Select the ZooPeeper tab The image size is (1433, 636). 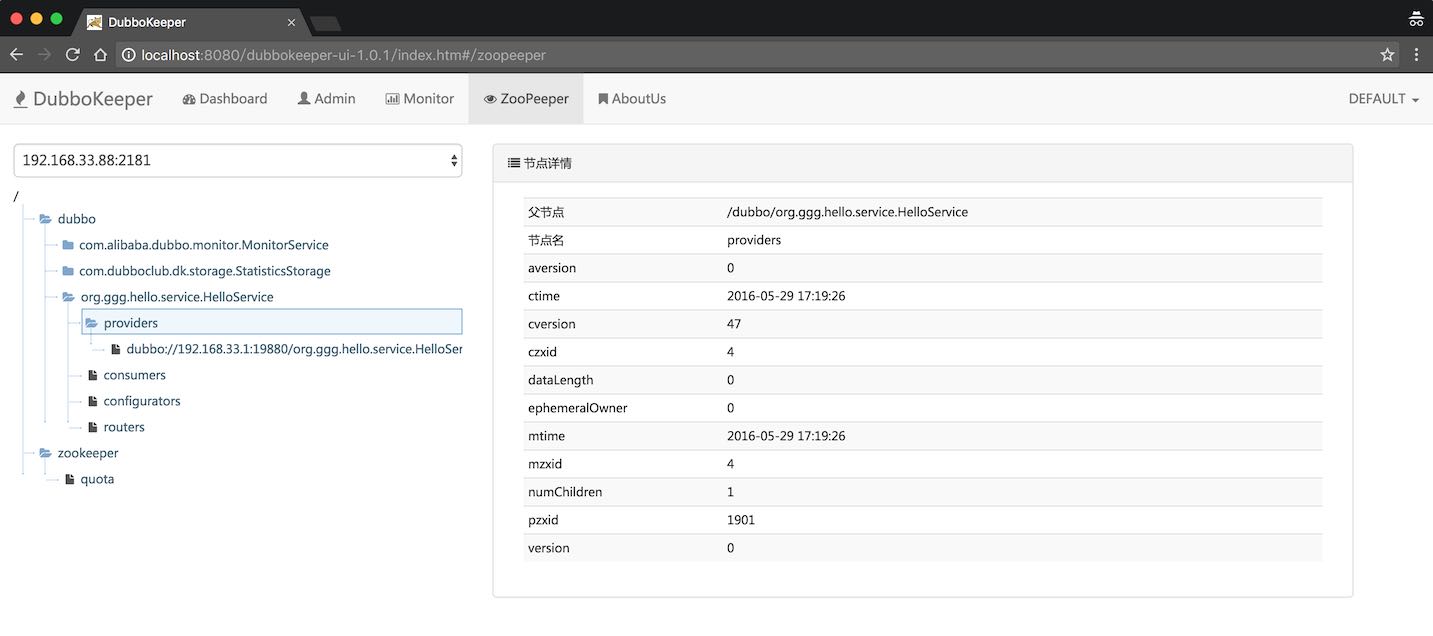[x=526, y=98]
